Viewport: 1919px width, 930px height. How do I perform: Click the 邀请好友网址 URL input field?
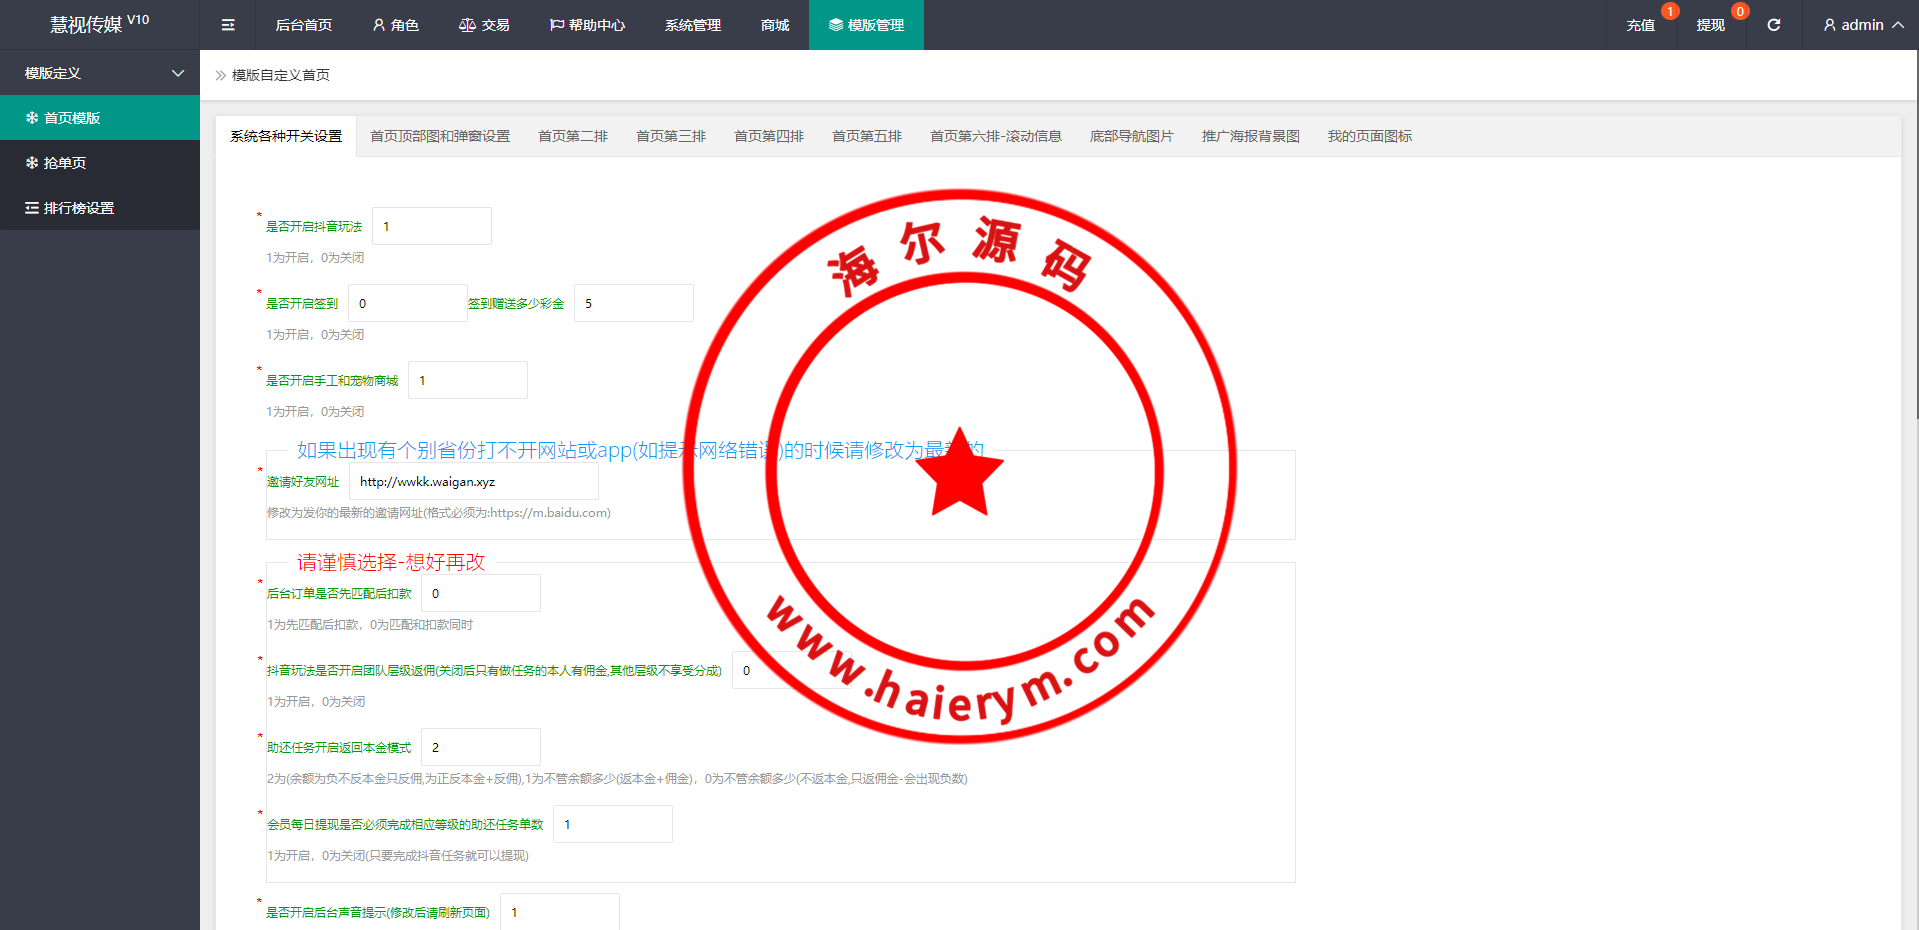473,482
